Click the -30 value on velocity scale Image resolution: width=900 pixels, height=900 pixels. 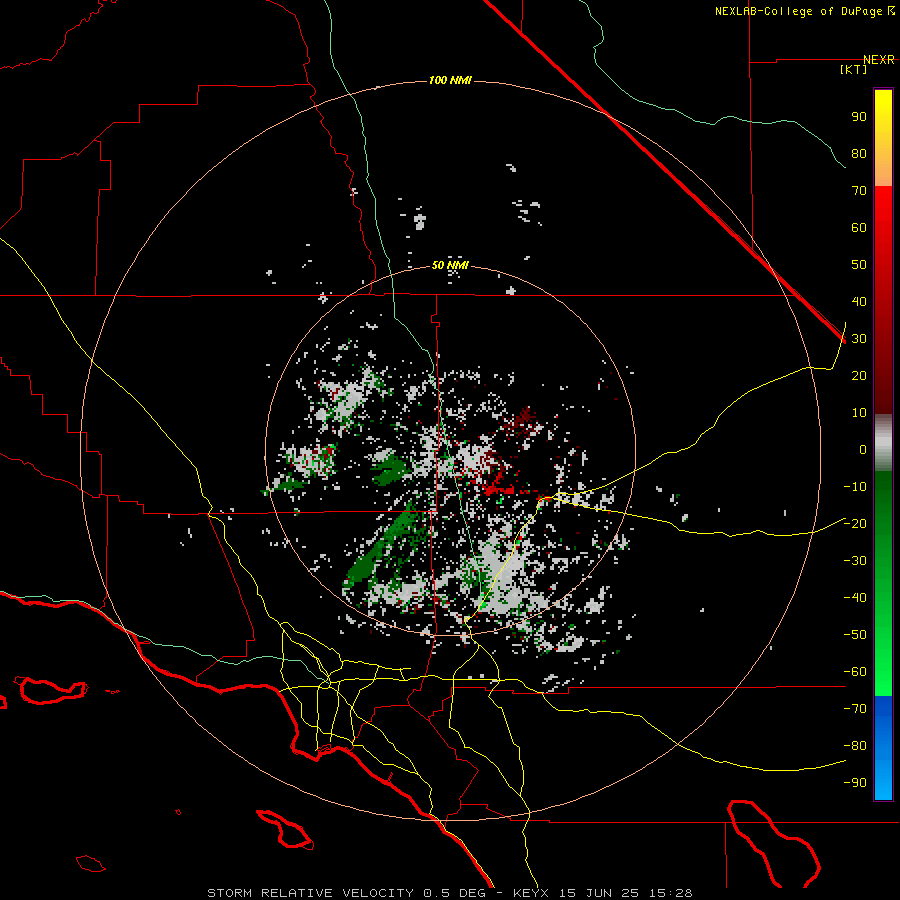click(855, 561)
